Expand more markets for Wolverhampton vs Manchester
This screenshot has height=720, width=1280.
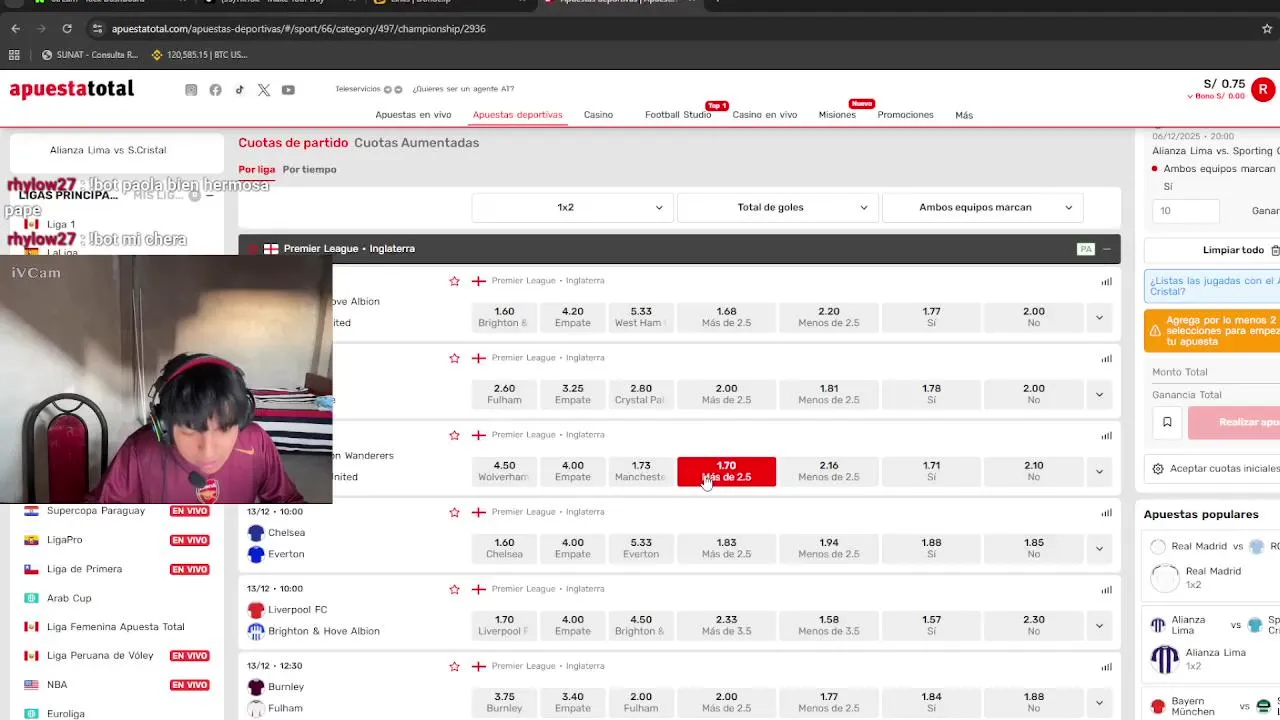(x=1099, y=472)
